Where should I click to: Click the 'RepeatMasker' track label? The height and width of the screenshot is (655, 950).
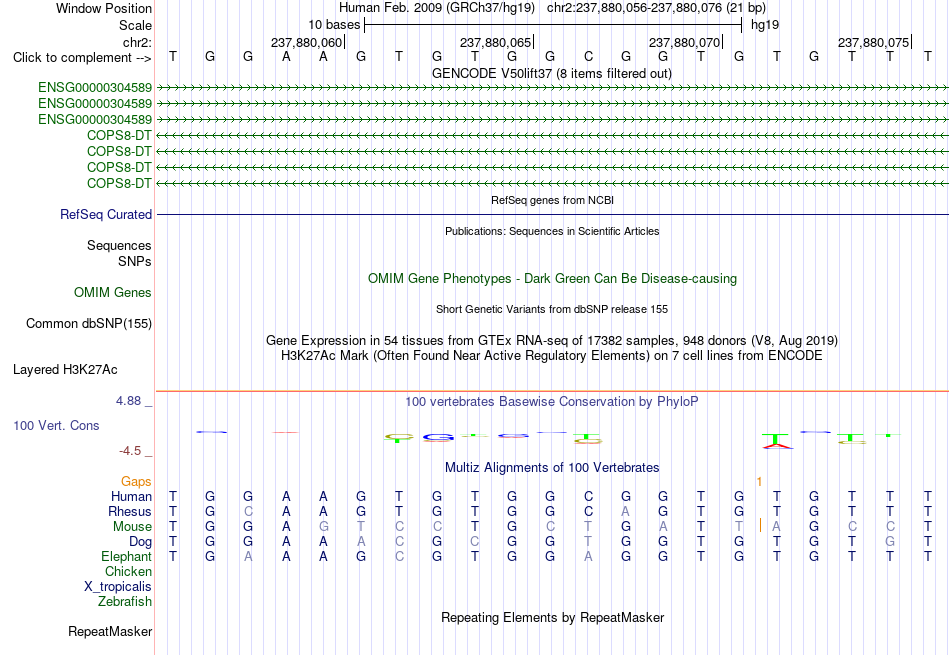(x=110, y=632)
